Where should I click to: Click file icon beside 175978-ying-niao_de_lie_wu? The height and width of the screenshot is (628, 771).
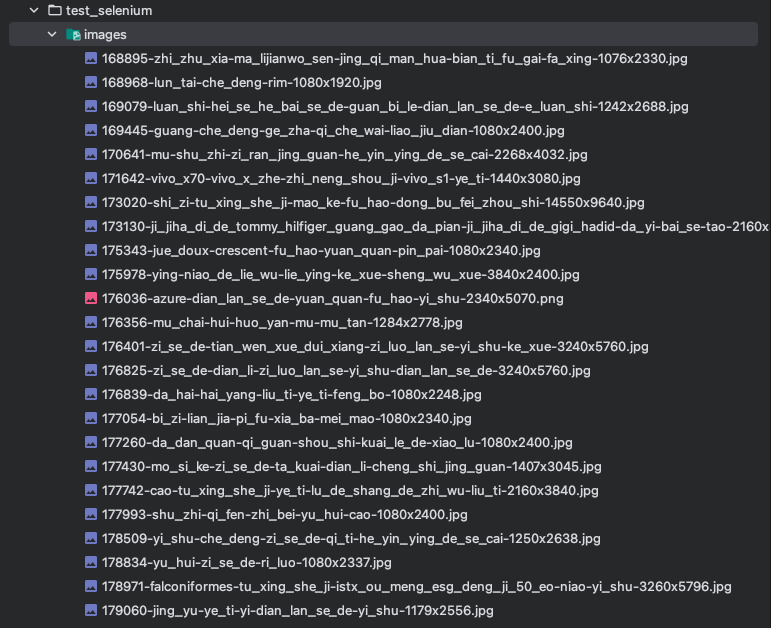tap(91, 275)
